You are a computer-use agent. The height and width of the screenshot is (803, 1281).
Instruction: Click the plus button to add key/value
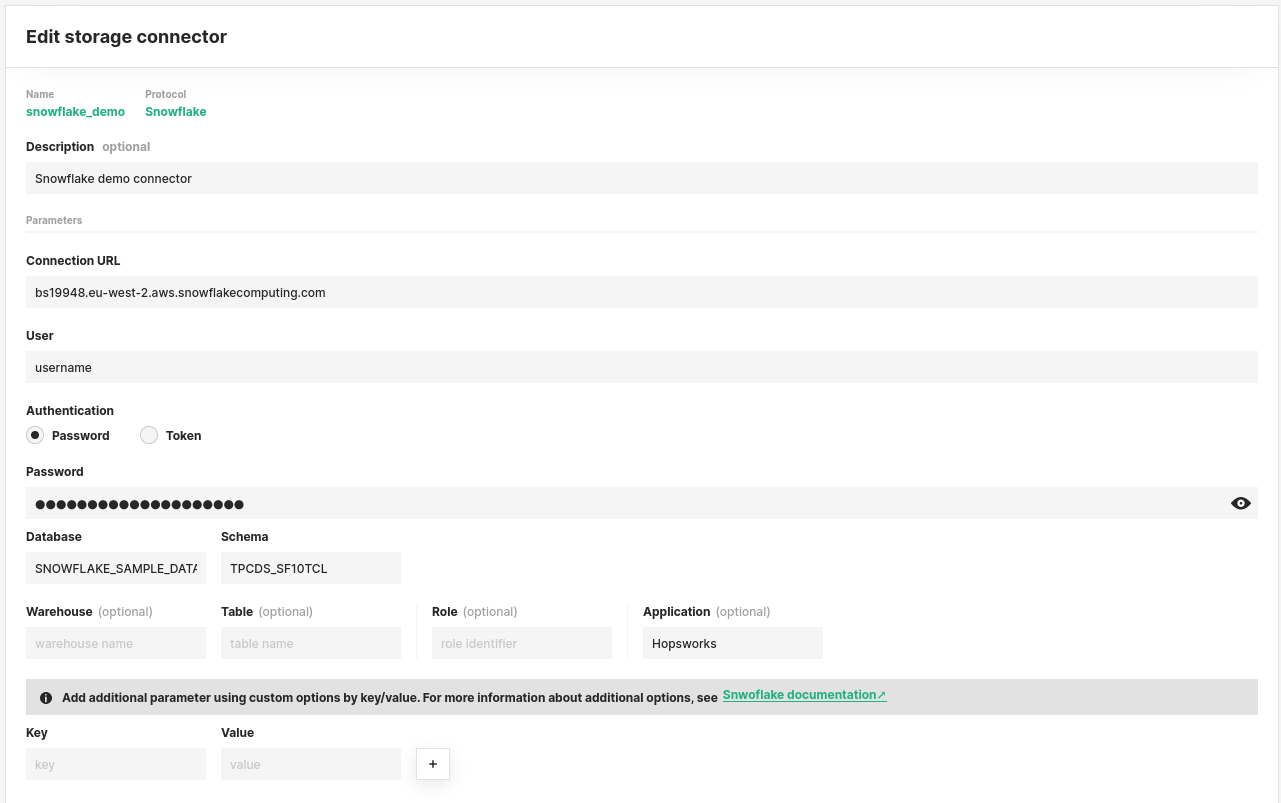point(433,764)
